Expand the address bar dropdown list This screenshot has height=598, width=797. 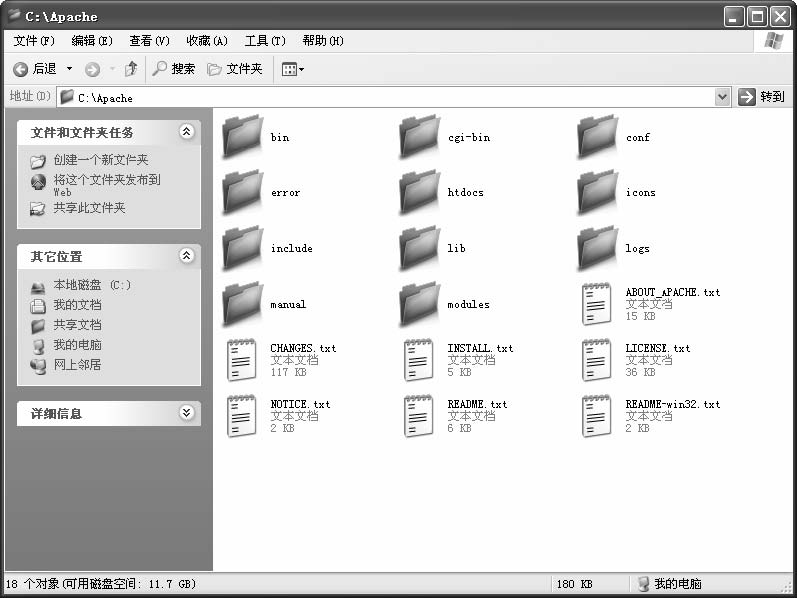coord(722,97)
